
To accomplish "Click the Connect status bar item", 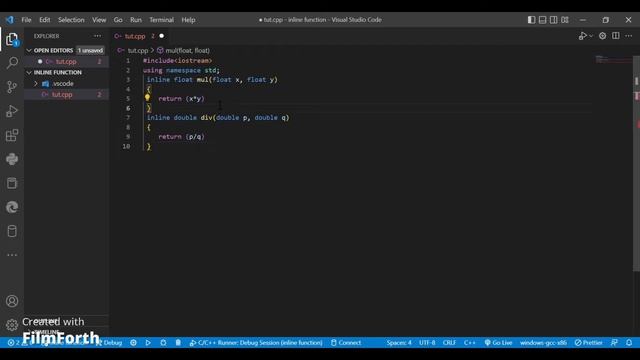I will (346, 343).
